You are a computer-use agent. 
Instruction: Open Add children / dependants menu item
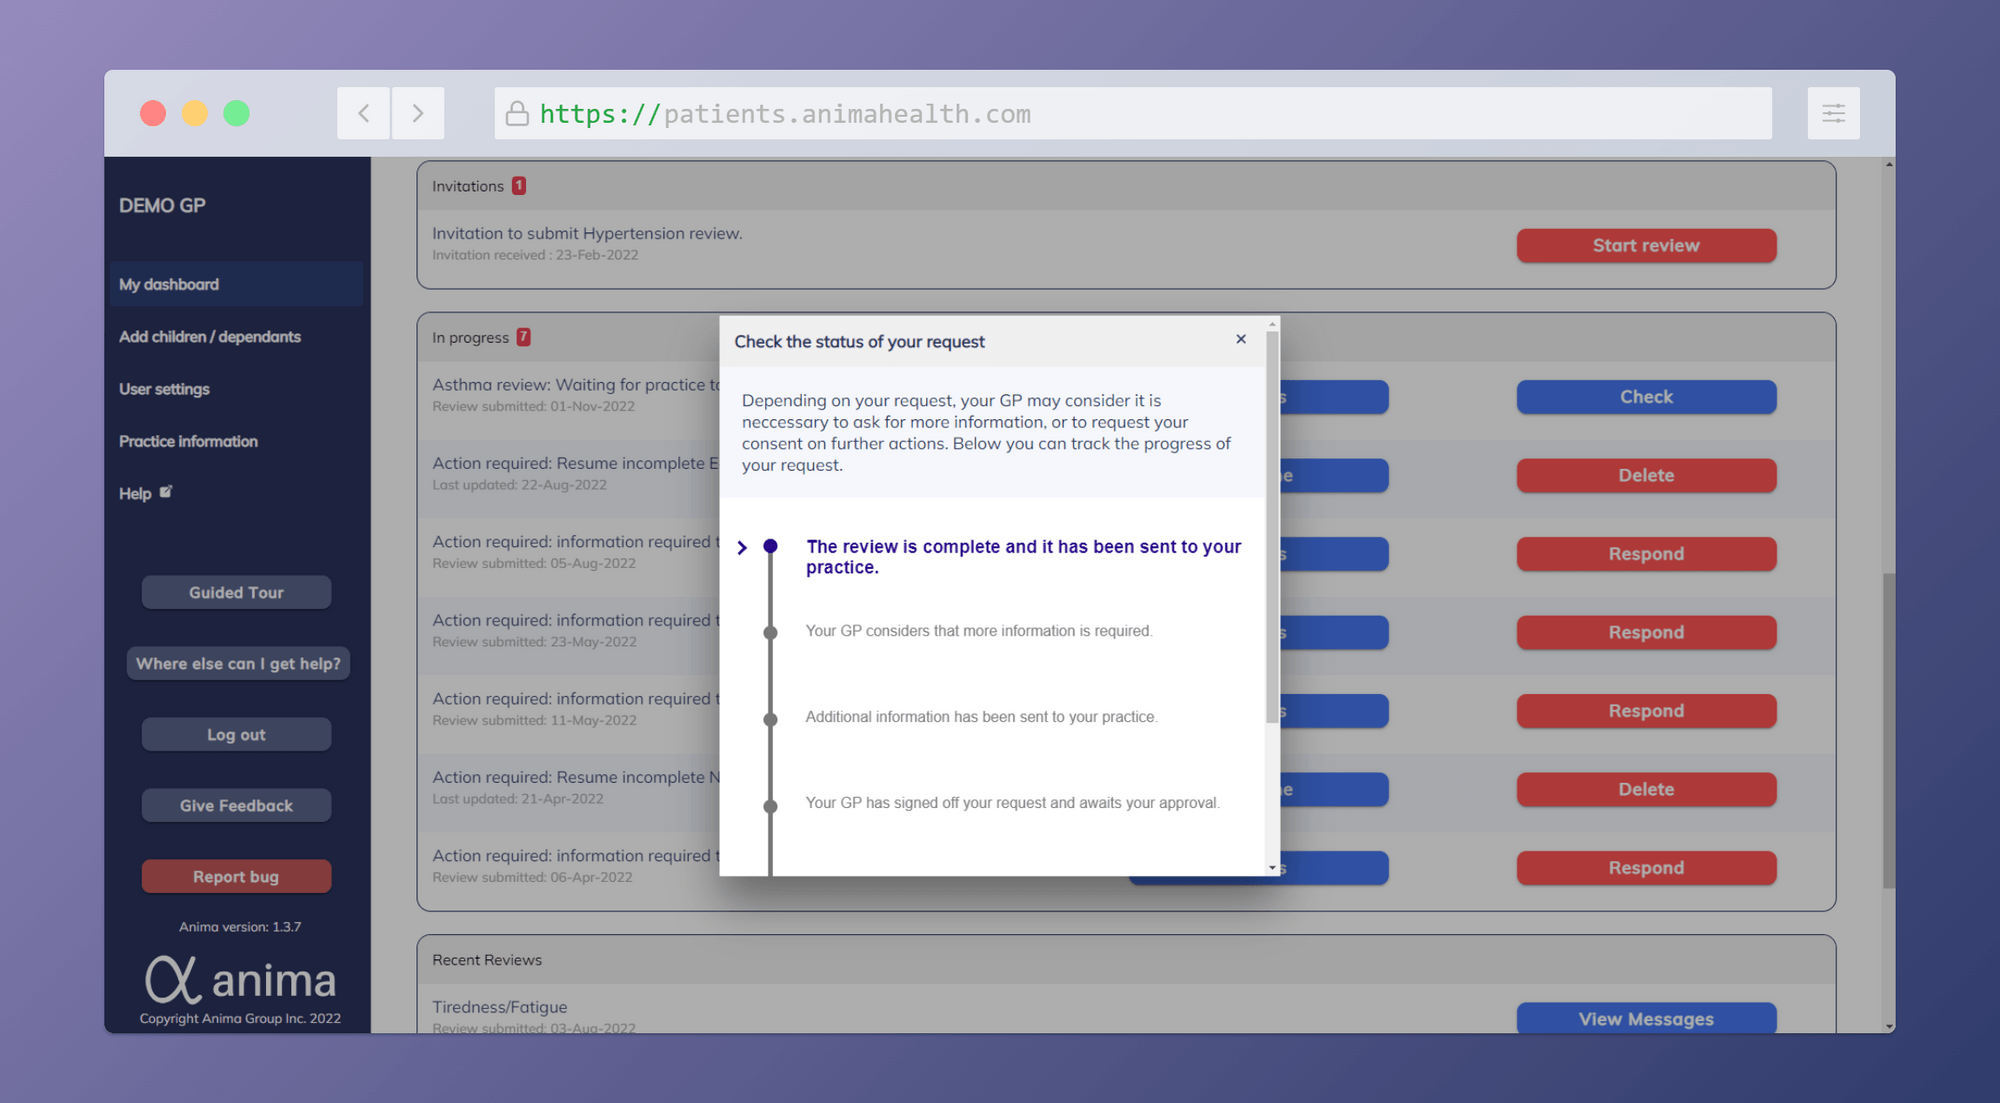pyautogui.click(x=210, y=337)
